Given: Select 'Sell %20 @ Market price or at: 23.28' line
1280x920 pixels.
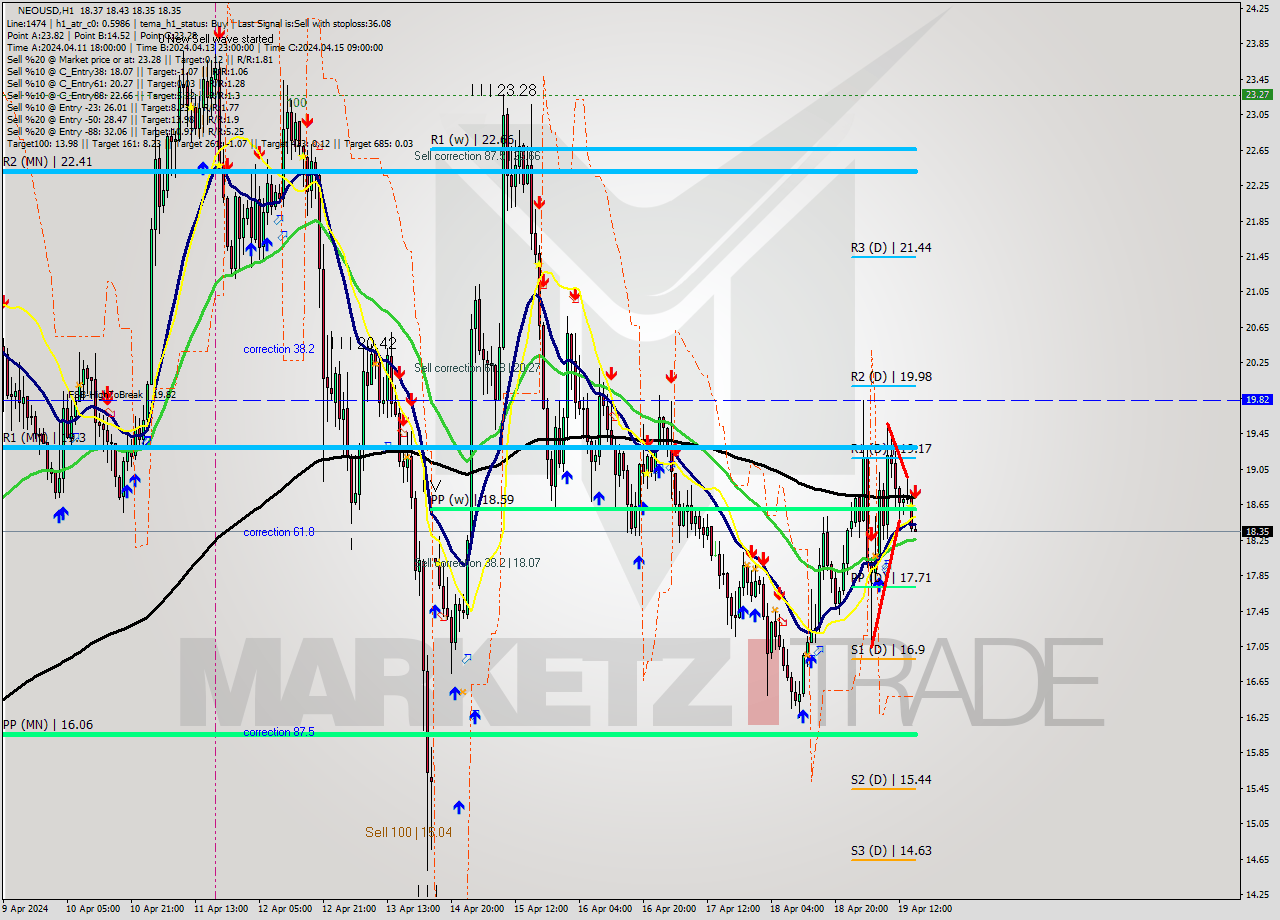Looking at the screenshot, I should click(x=84, y=59).
